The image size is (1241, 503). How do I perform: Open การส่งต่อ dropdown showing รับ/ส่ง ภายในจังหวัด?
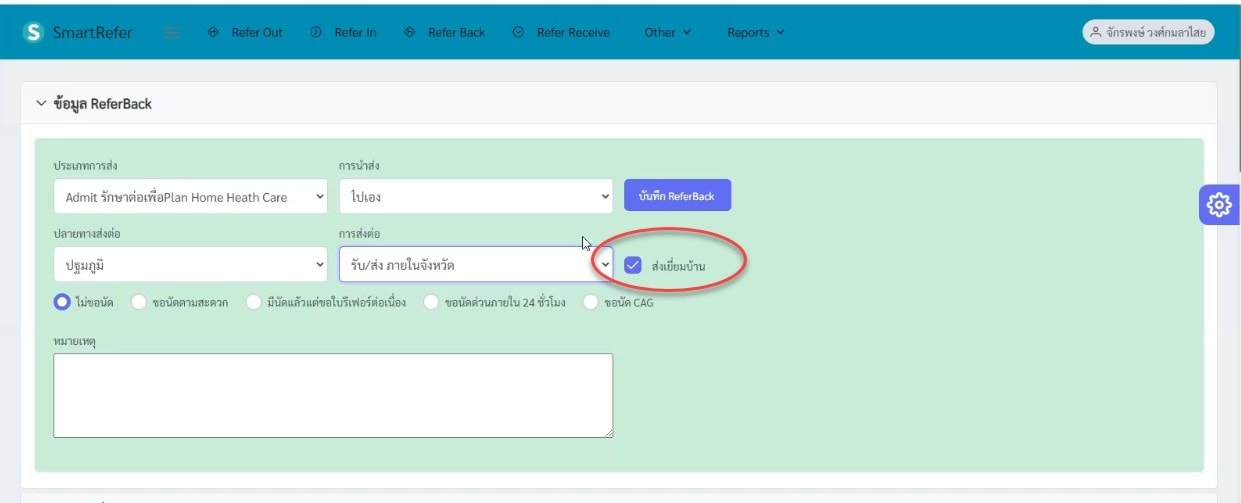click(x=476, y=265)
